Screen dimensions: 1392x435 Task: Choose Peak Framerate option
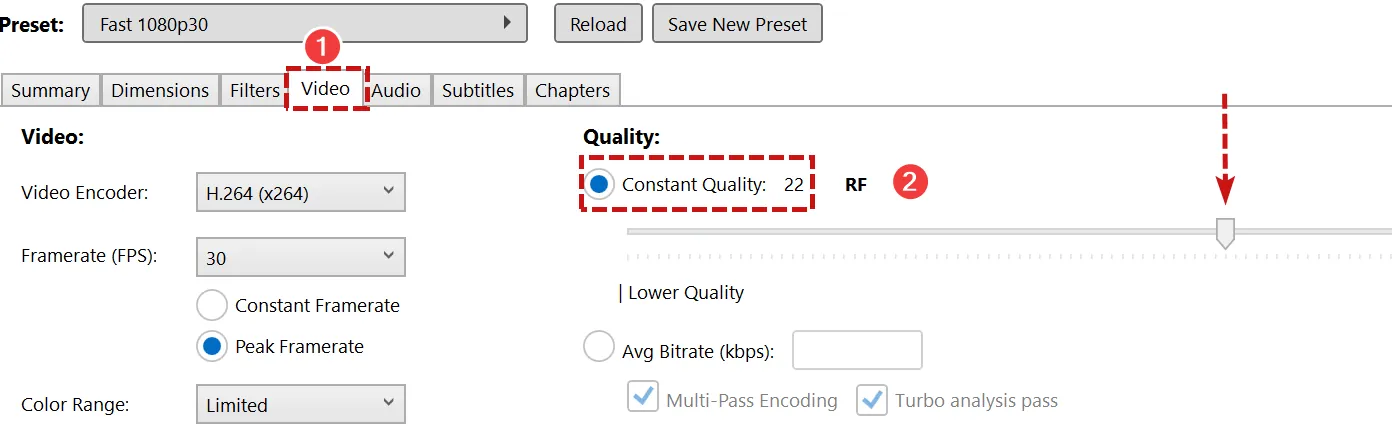click(213, 347)
